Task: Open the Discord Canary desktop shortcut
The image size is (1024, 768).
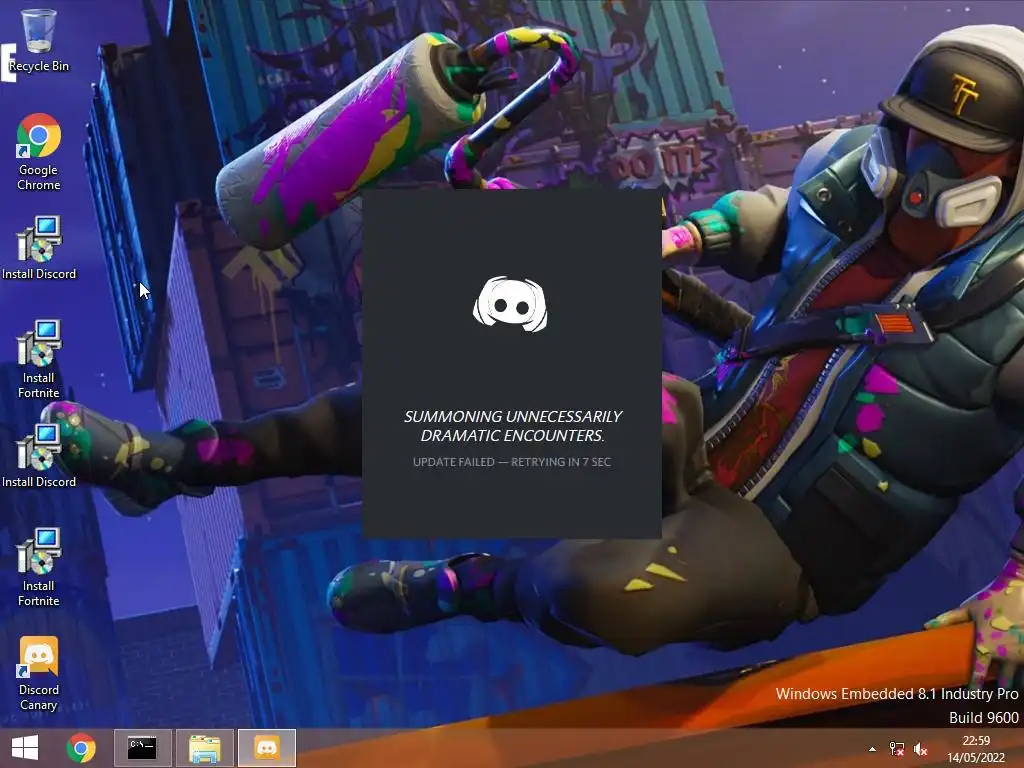Action: tap(39, 674)
